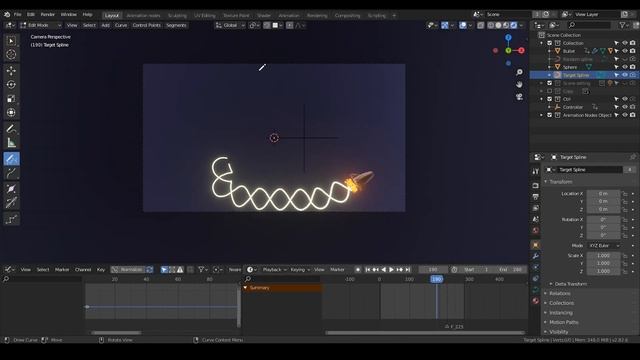
Task: Open the Window menu
Action: [69, 14]
